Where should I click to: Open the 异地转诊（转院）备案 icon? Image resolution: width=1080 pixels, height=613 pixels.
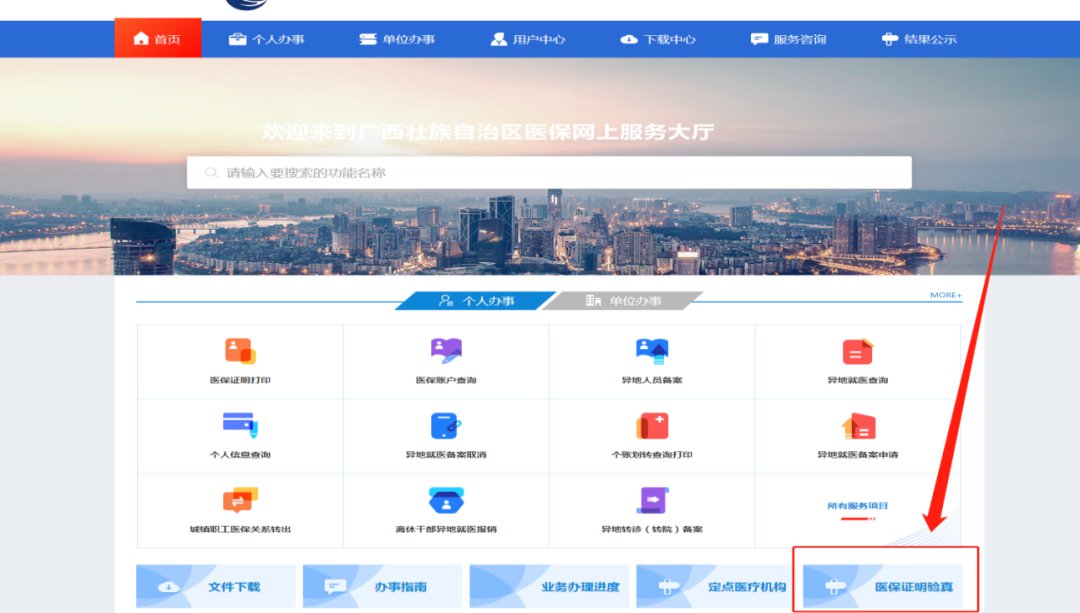pyautogui.click(x=652, y=500)
